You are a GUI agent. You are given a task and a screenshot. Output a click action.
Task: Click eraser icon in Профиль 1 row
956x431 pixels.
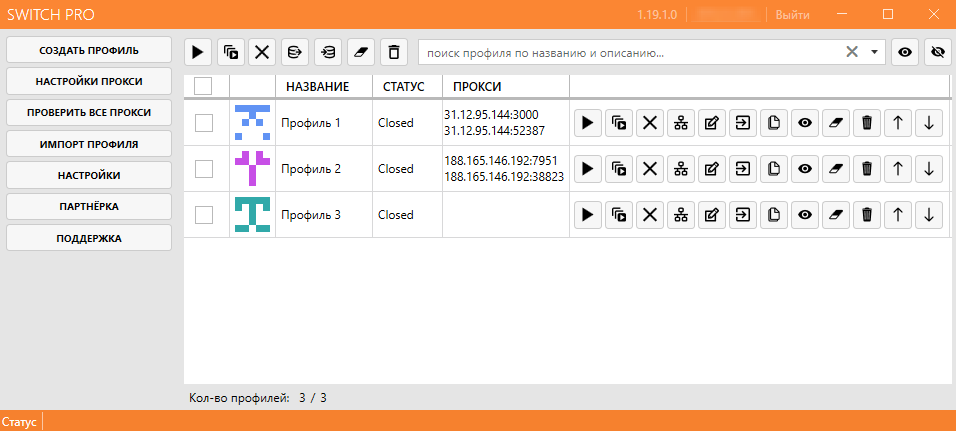(x=836, y=123)
